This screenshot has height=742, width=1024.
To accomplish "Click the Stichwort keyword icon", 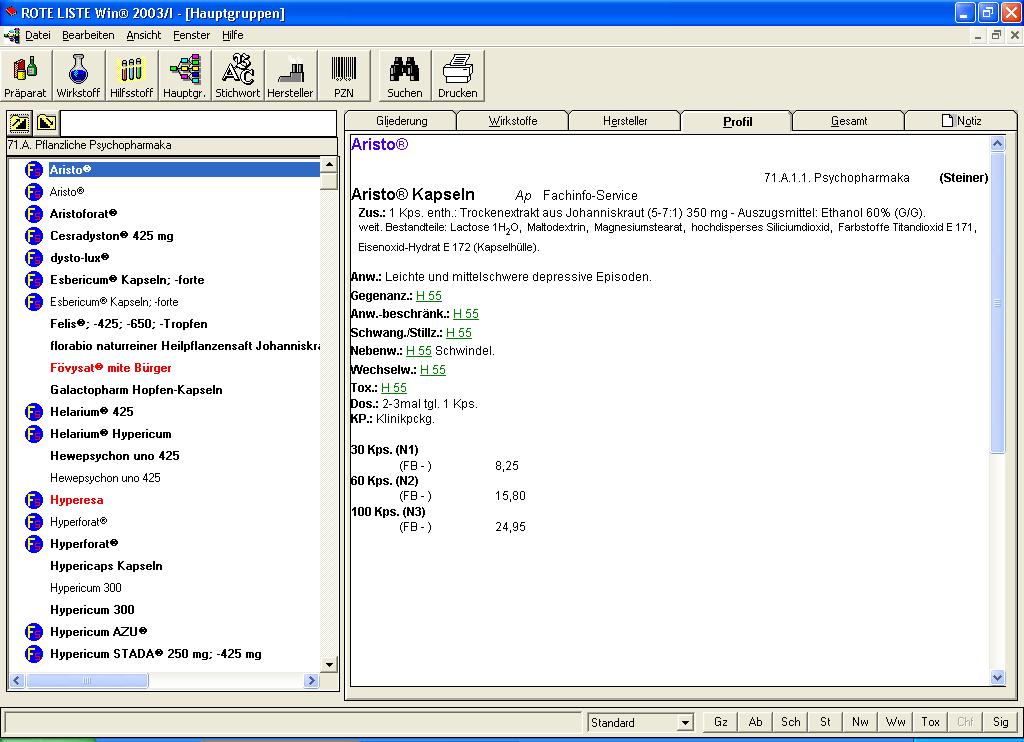I will coord(238,76).
